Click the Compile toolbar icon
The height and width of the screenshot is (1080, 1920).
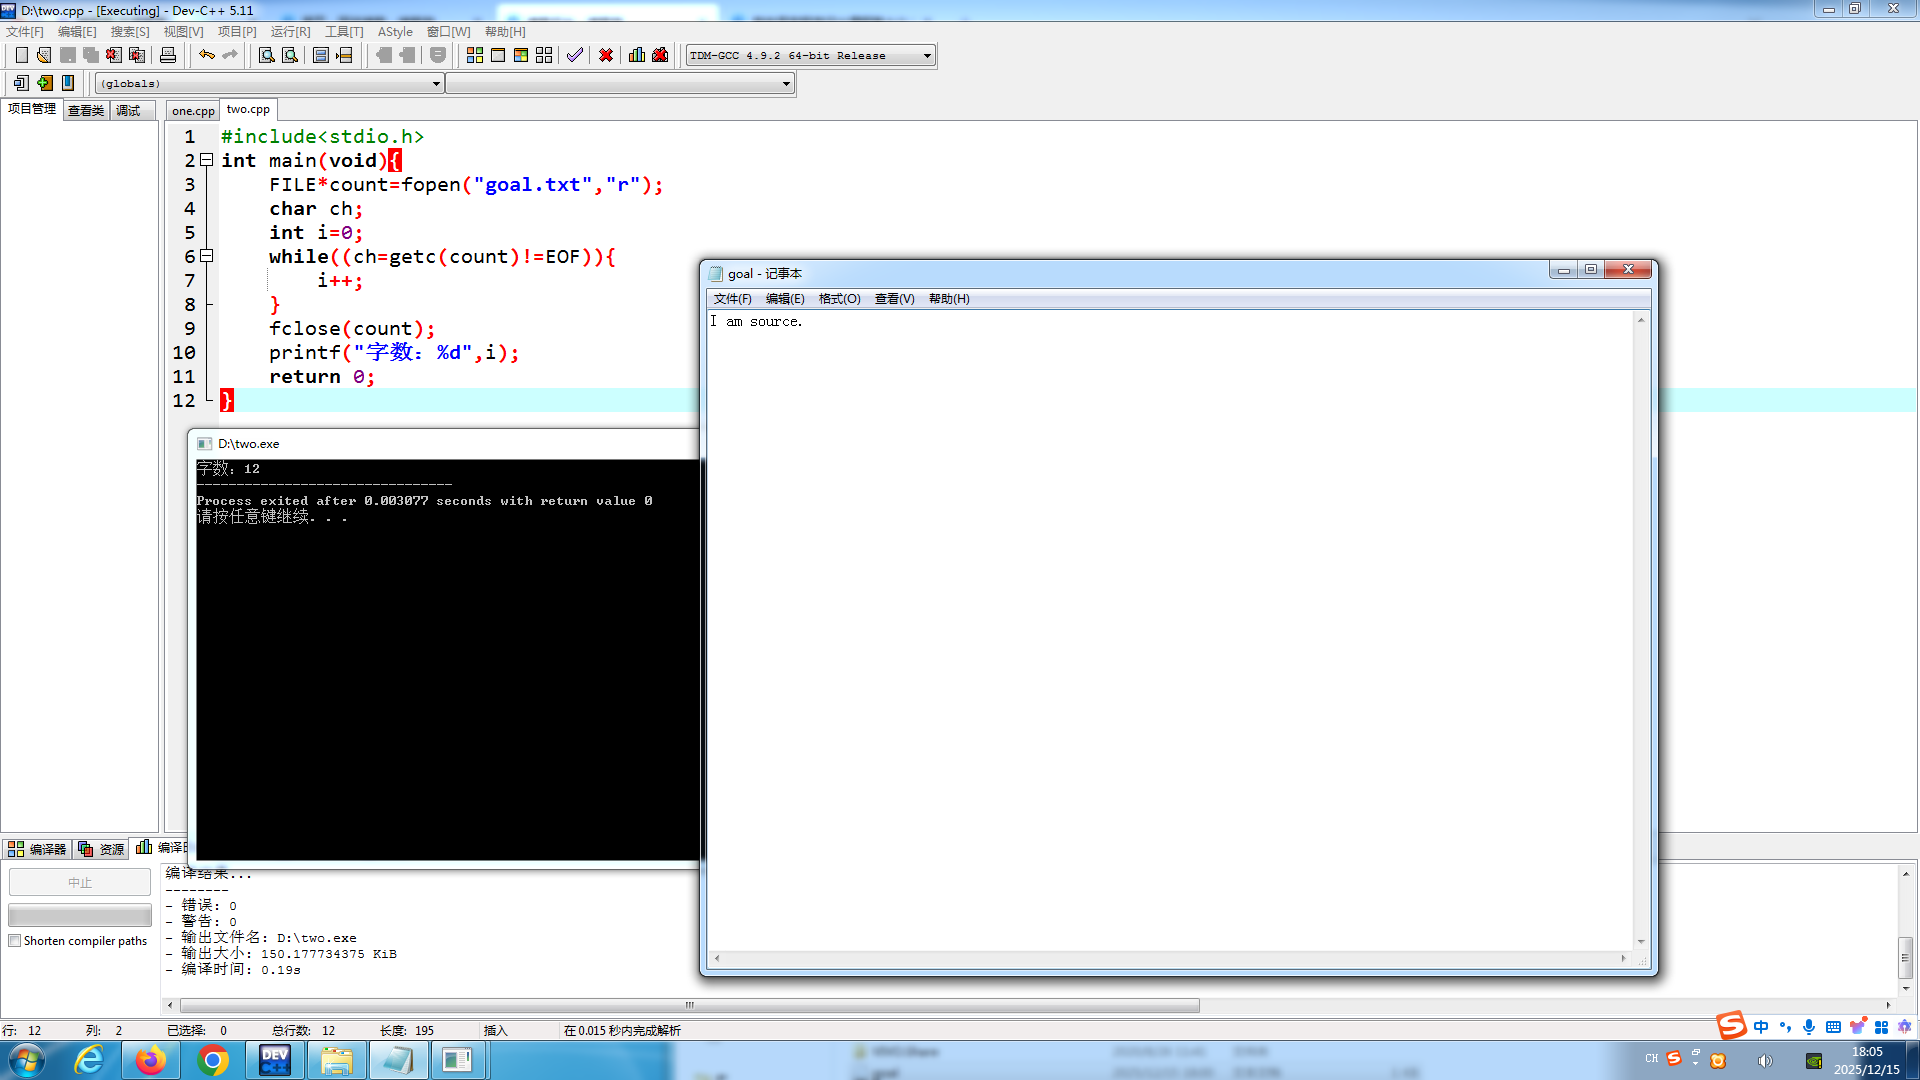coord(475,55)
